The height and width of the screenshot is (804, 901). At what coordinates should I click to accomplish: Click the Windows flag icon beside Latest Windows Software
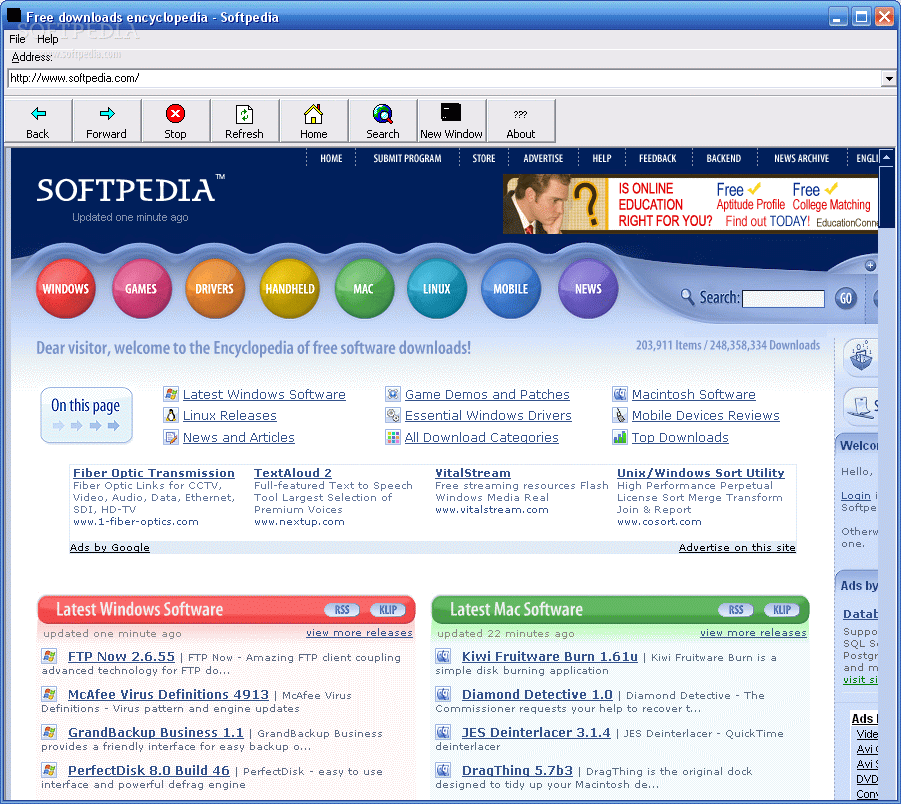[171, 394]
